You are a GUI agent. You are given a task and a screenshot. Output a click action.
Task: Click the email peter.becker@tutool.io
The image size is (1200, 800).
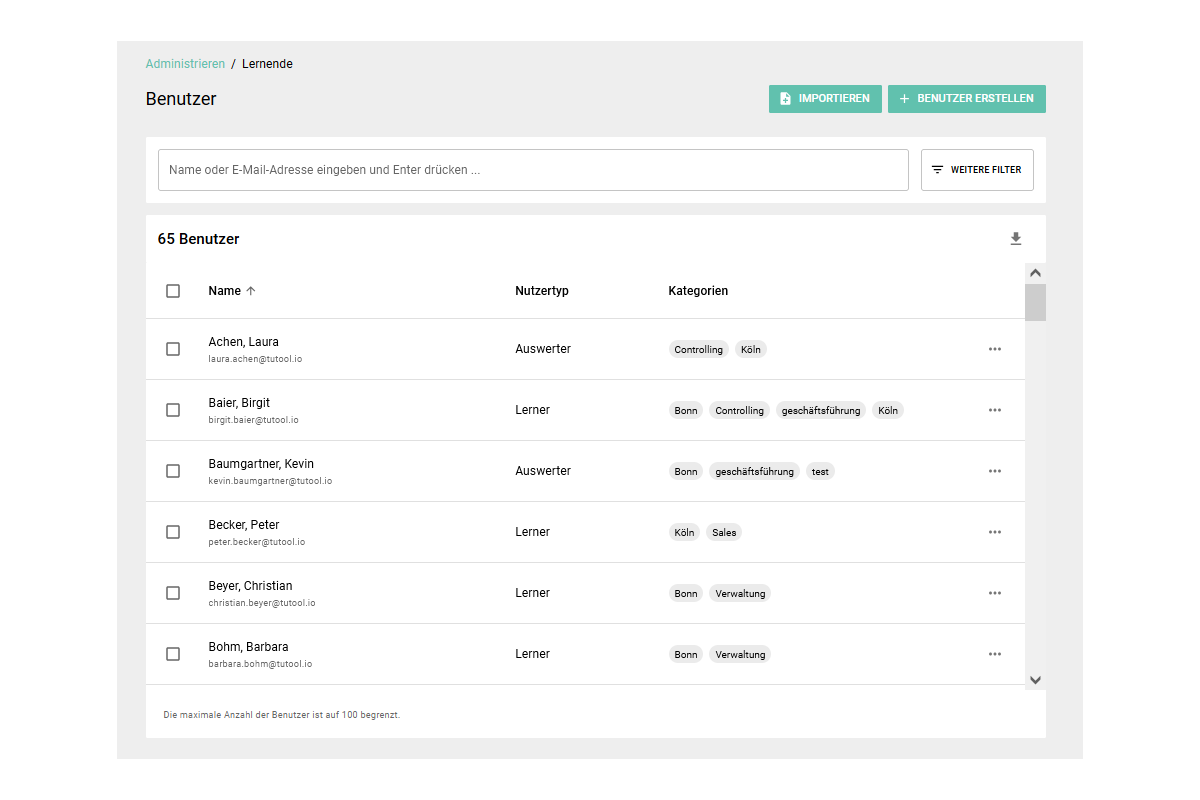[257, 542]
